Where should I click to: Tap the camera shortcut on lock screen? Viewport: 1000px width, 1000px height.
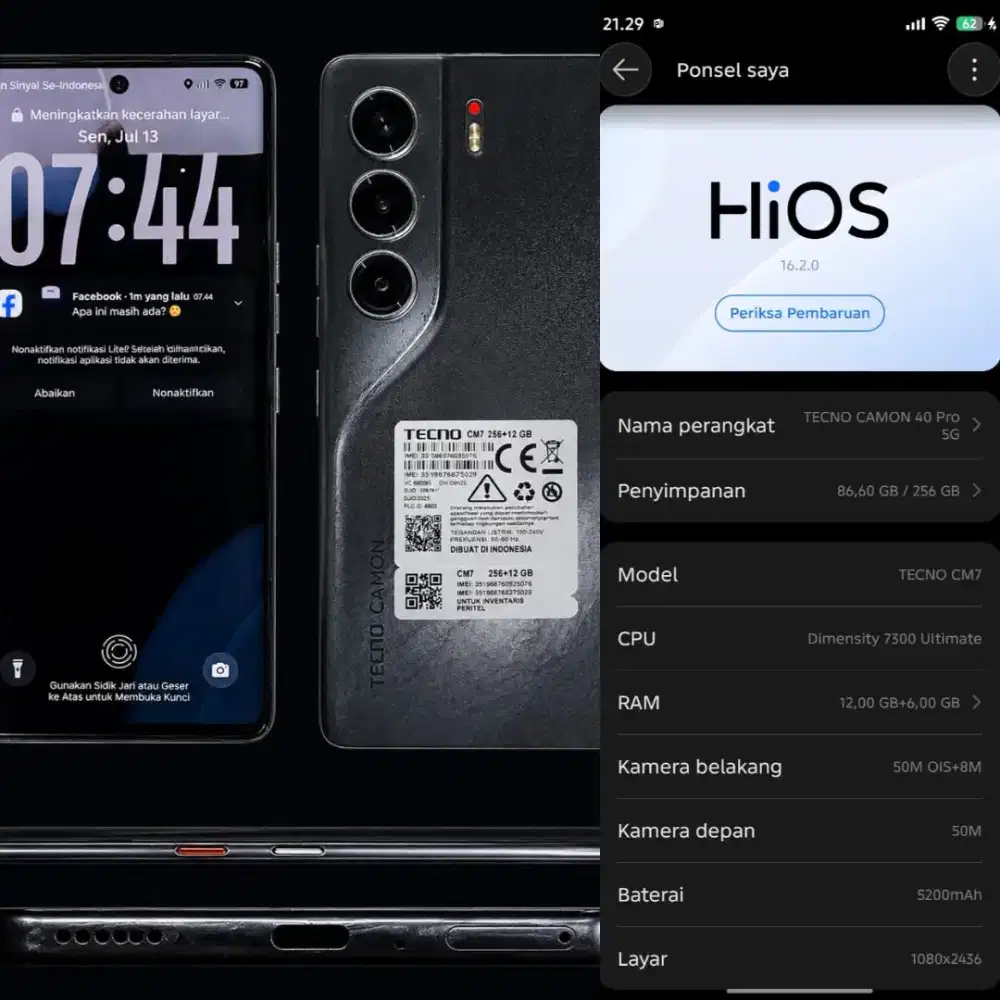220,670
